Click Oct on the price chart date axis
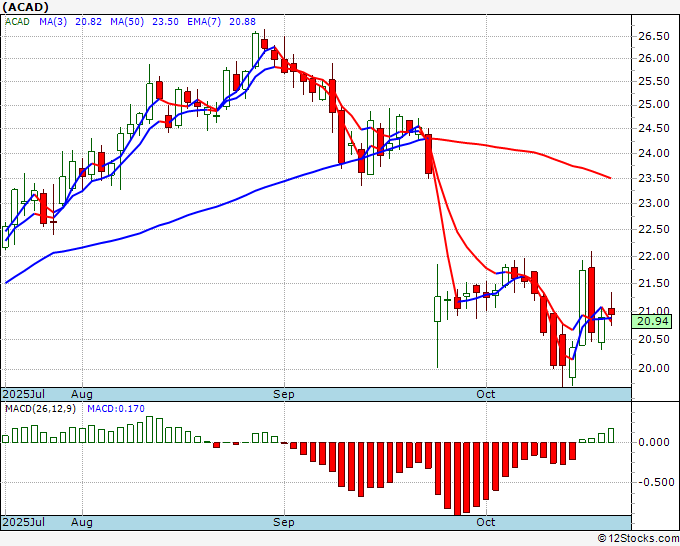680x546 pixels. [486, 394]
